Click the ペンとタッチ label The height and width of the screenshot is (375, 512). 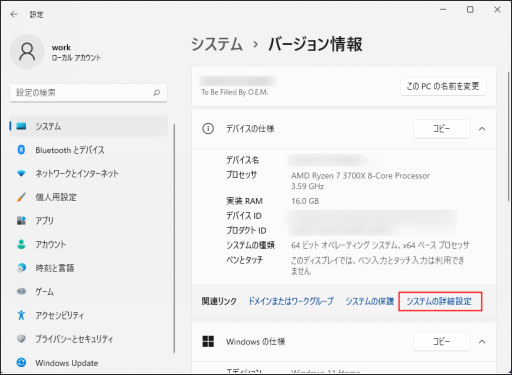[x=244, y=260]
